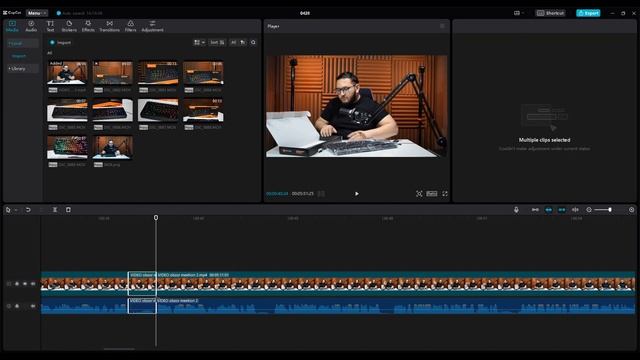Open the aspect ratio selector in Player
Screen dimensions: 640x360
pyautogui.click(x=432, y=194)
